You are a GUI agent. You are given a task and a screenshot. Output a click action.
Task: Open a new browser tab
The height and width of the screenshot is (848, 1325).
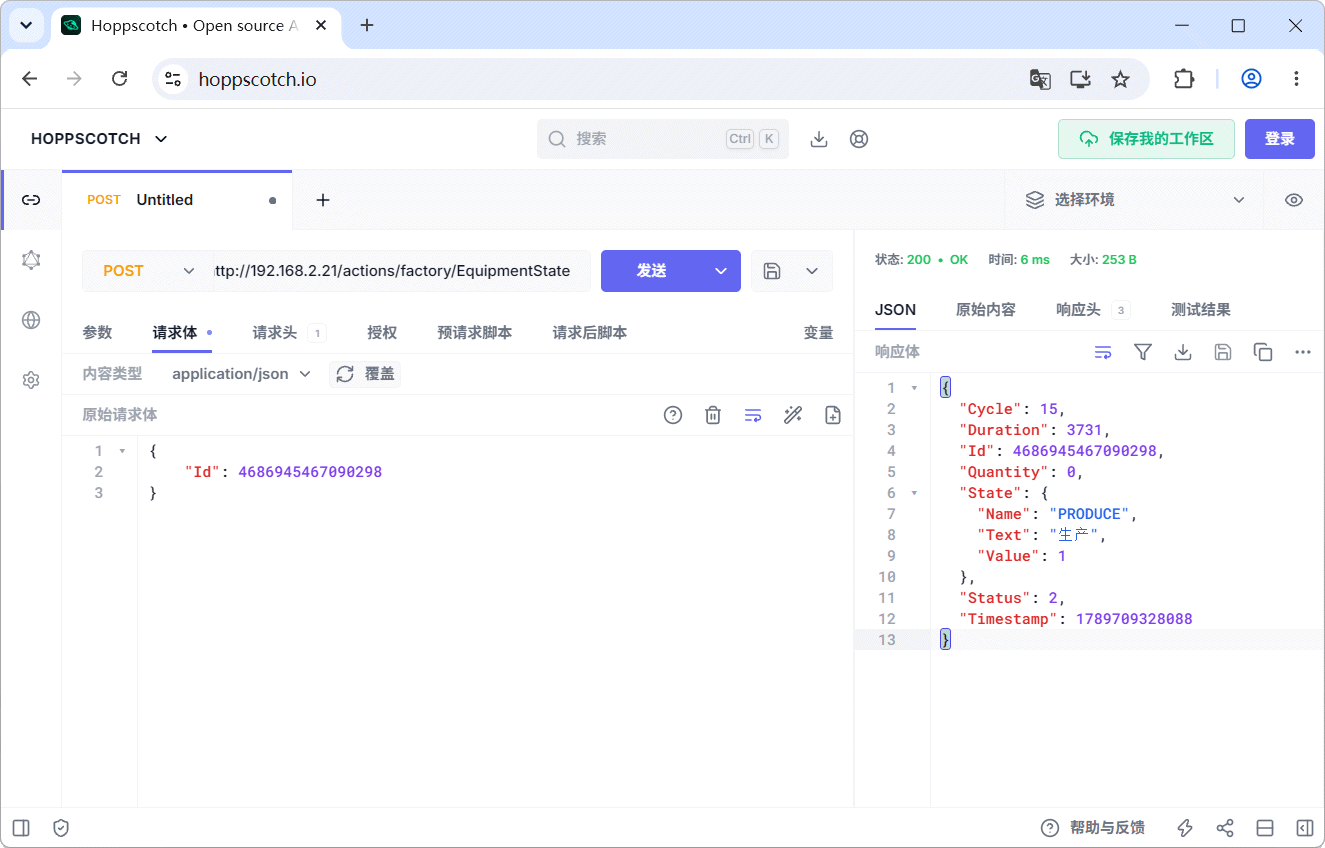point(367,25)
